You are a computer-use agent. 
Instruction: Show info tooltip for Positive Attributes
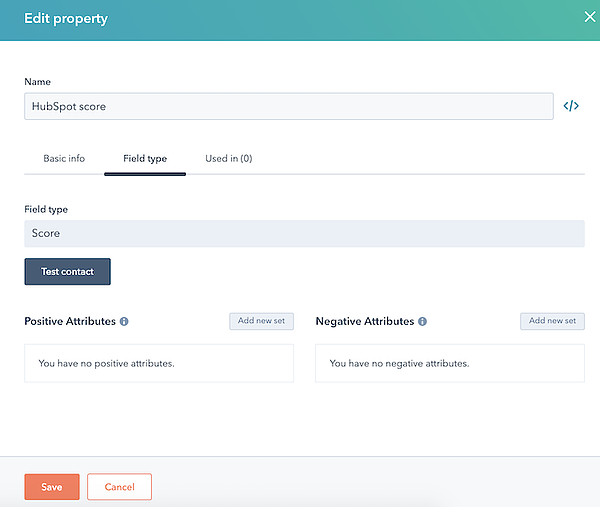tap(124, 321)
